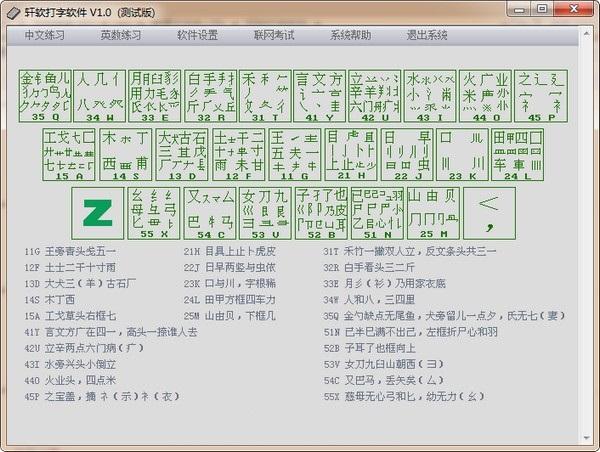Open the 中文练习 menu
This screenshot has height=452, width=600.
(x=44, y=35)
